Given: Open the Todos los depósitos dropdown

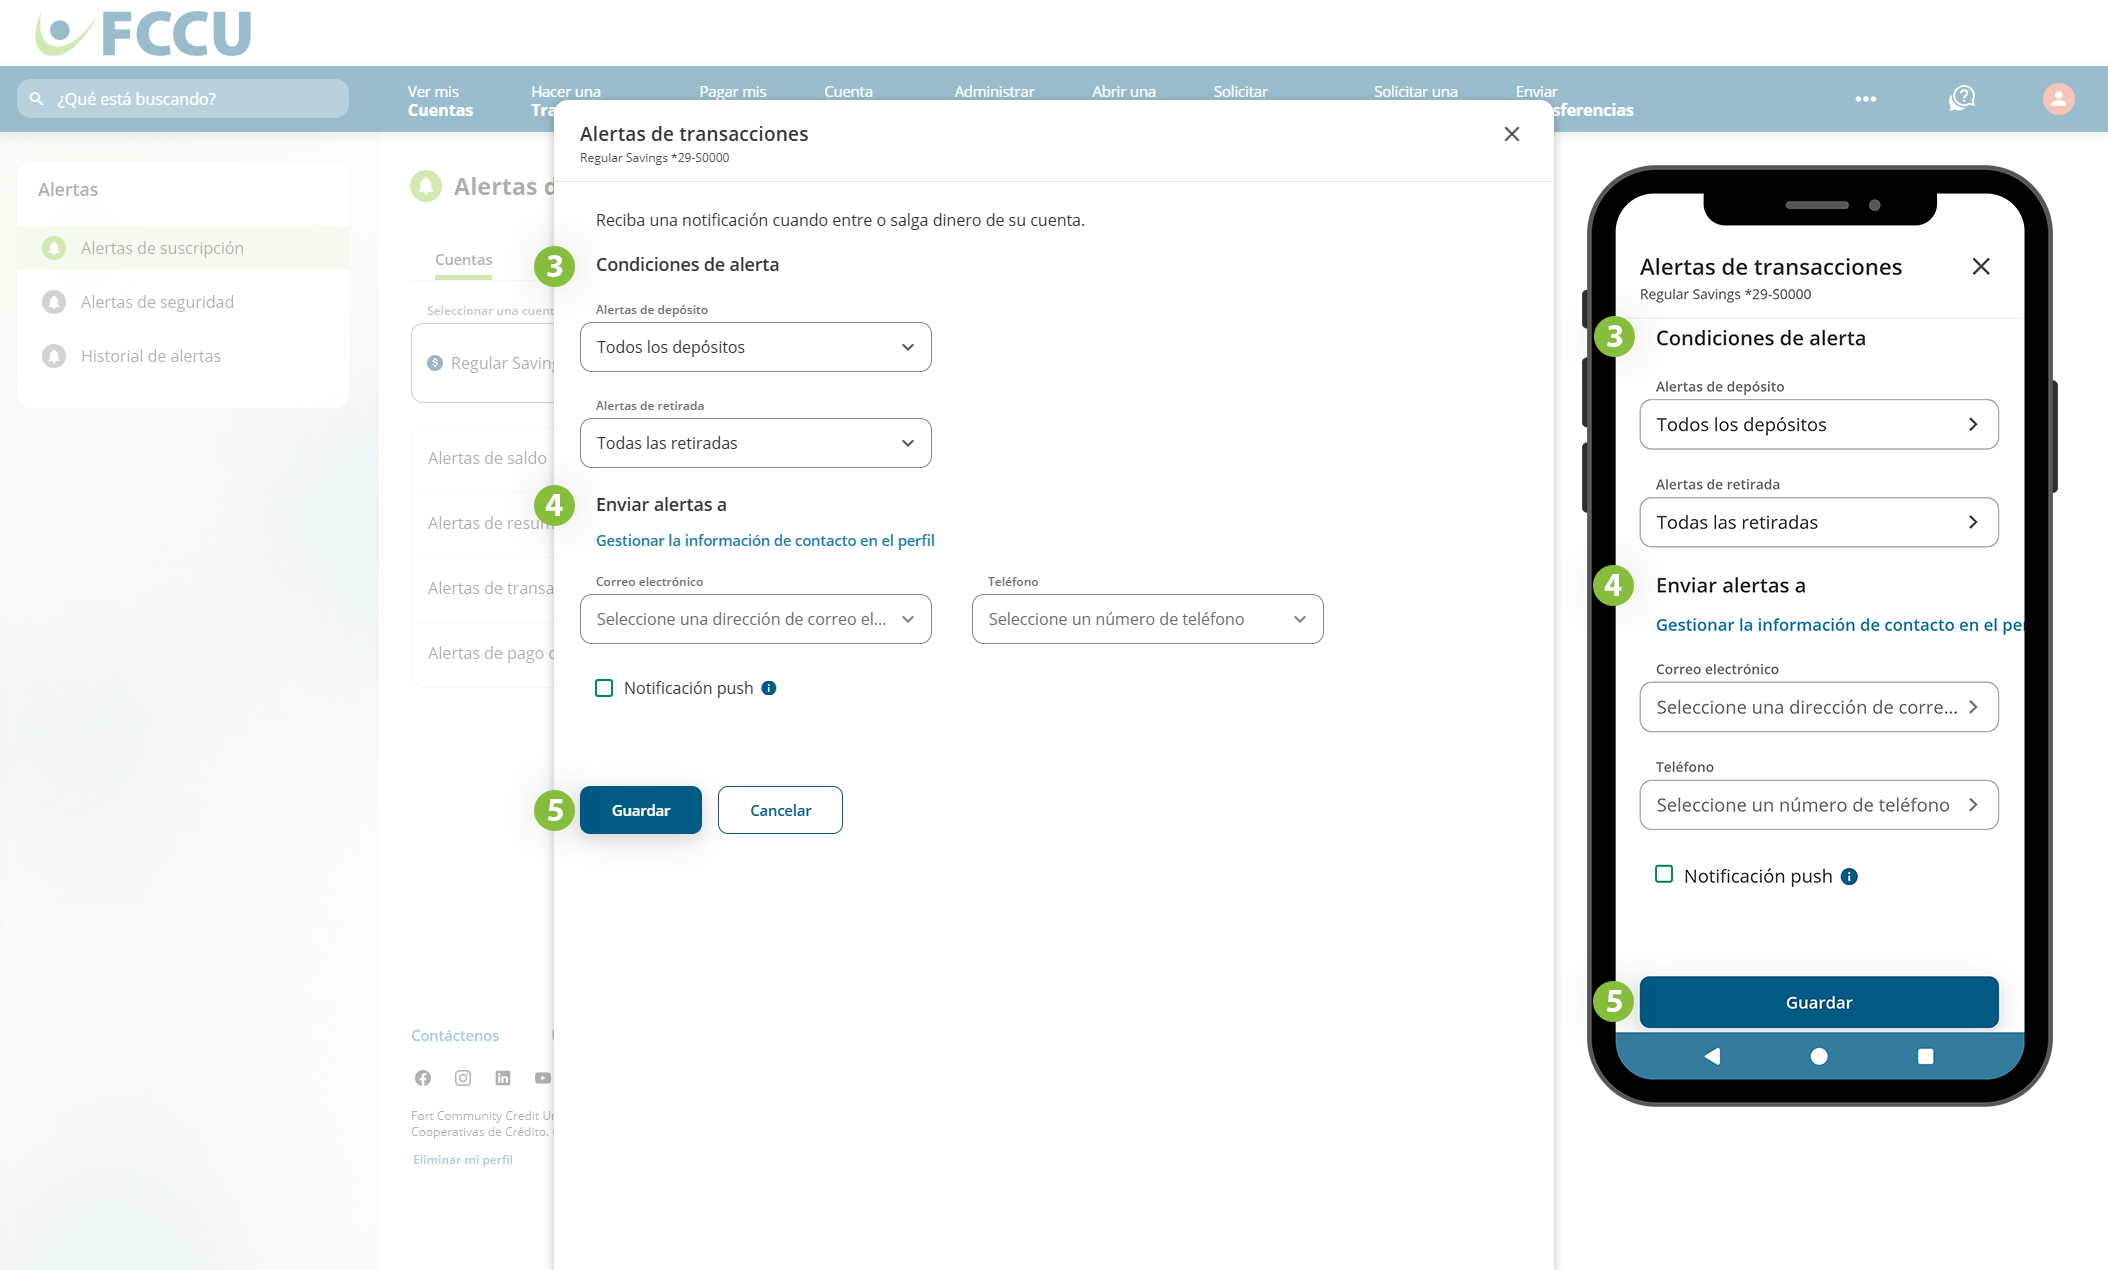Looking at the screenshot, I should 755,347.
